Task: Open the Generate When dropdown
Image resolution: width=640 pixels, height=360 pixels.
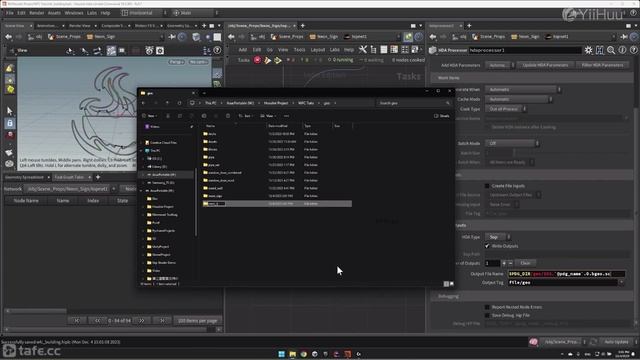Action: pos(523,89)
